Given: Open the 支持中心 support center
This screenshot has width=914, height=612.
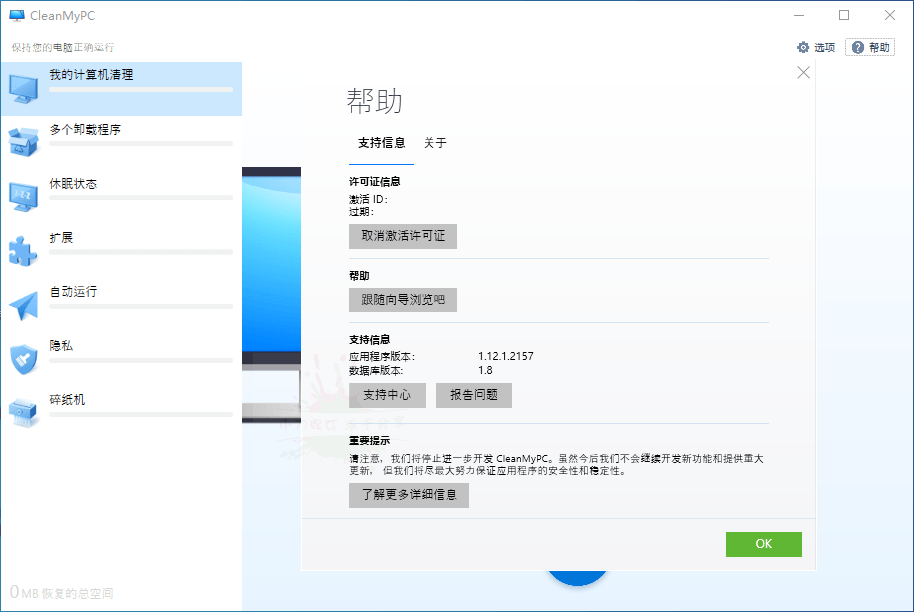Looking at the screenshot, I should [386, 395].
